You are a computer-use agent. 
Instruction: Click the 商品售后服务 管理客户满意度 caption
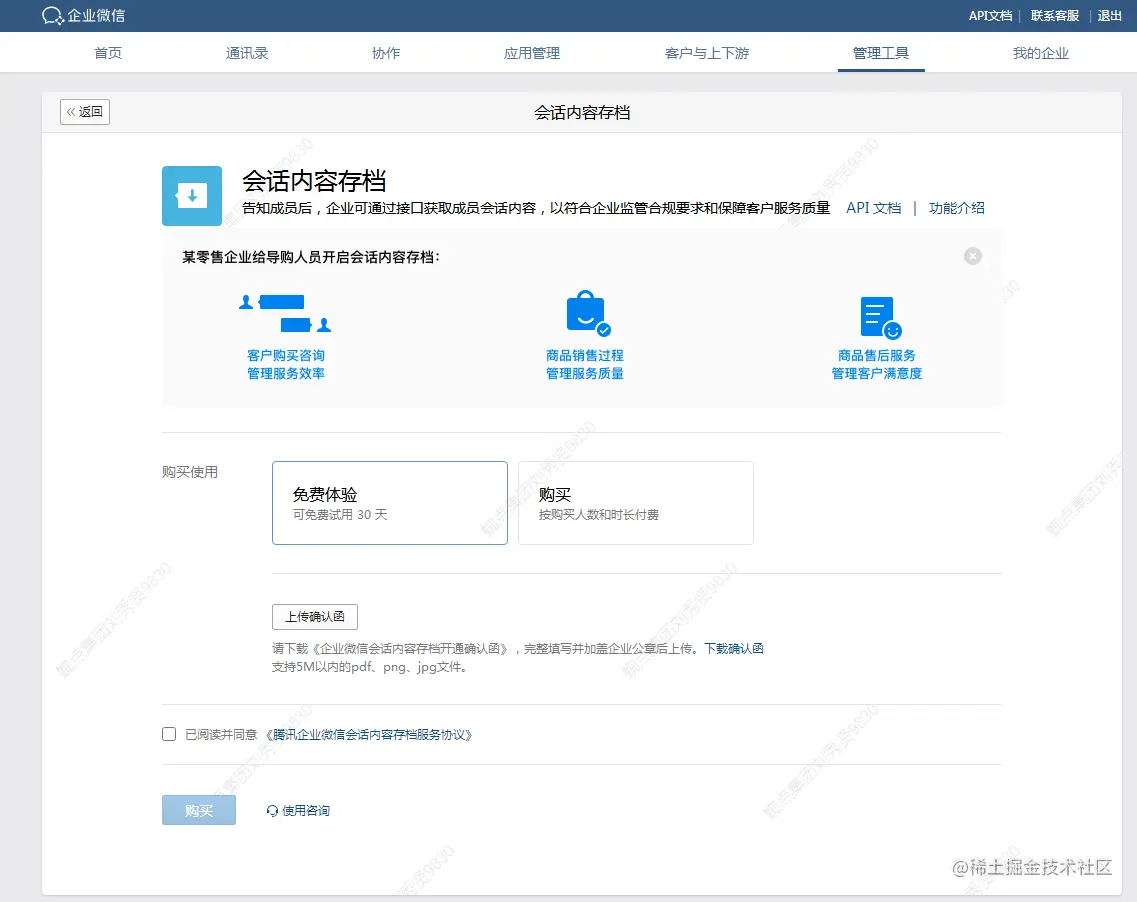pyautogui.click(x=877, y=364)
